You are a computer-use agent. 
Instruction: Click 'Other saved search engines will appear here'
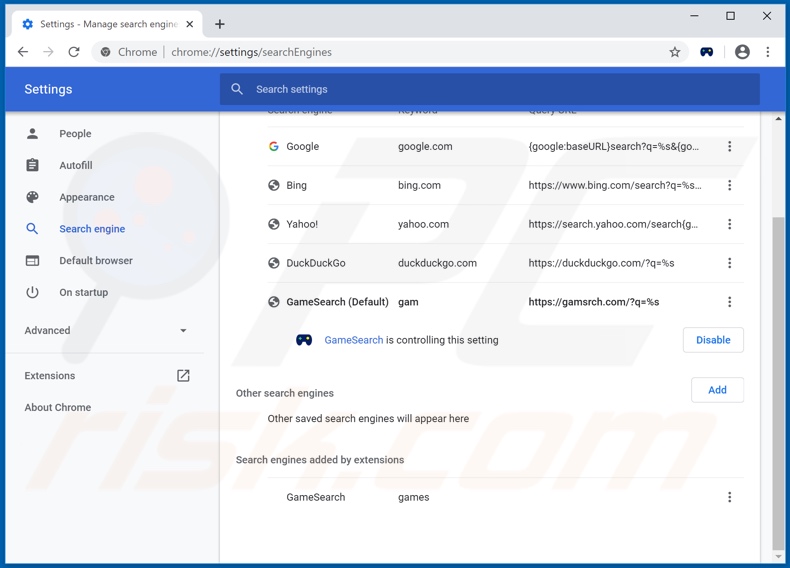[x=368, y=418]
